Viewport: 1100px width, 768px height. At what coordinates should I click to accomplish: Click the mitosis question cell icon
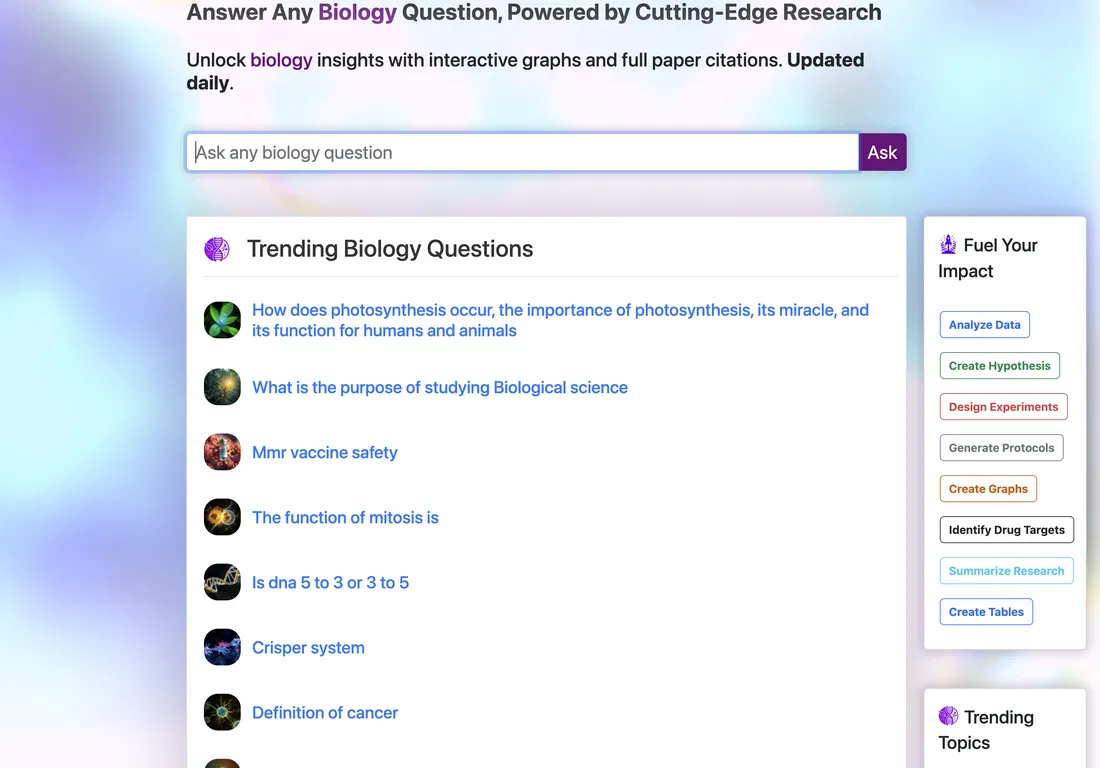[x=222, y=518]
